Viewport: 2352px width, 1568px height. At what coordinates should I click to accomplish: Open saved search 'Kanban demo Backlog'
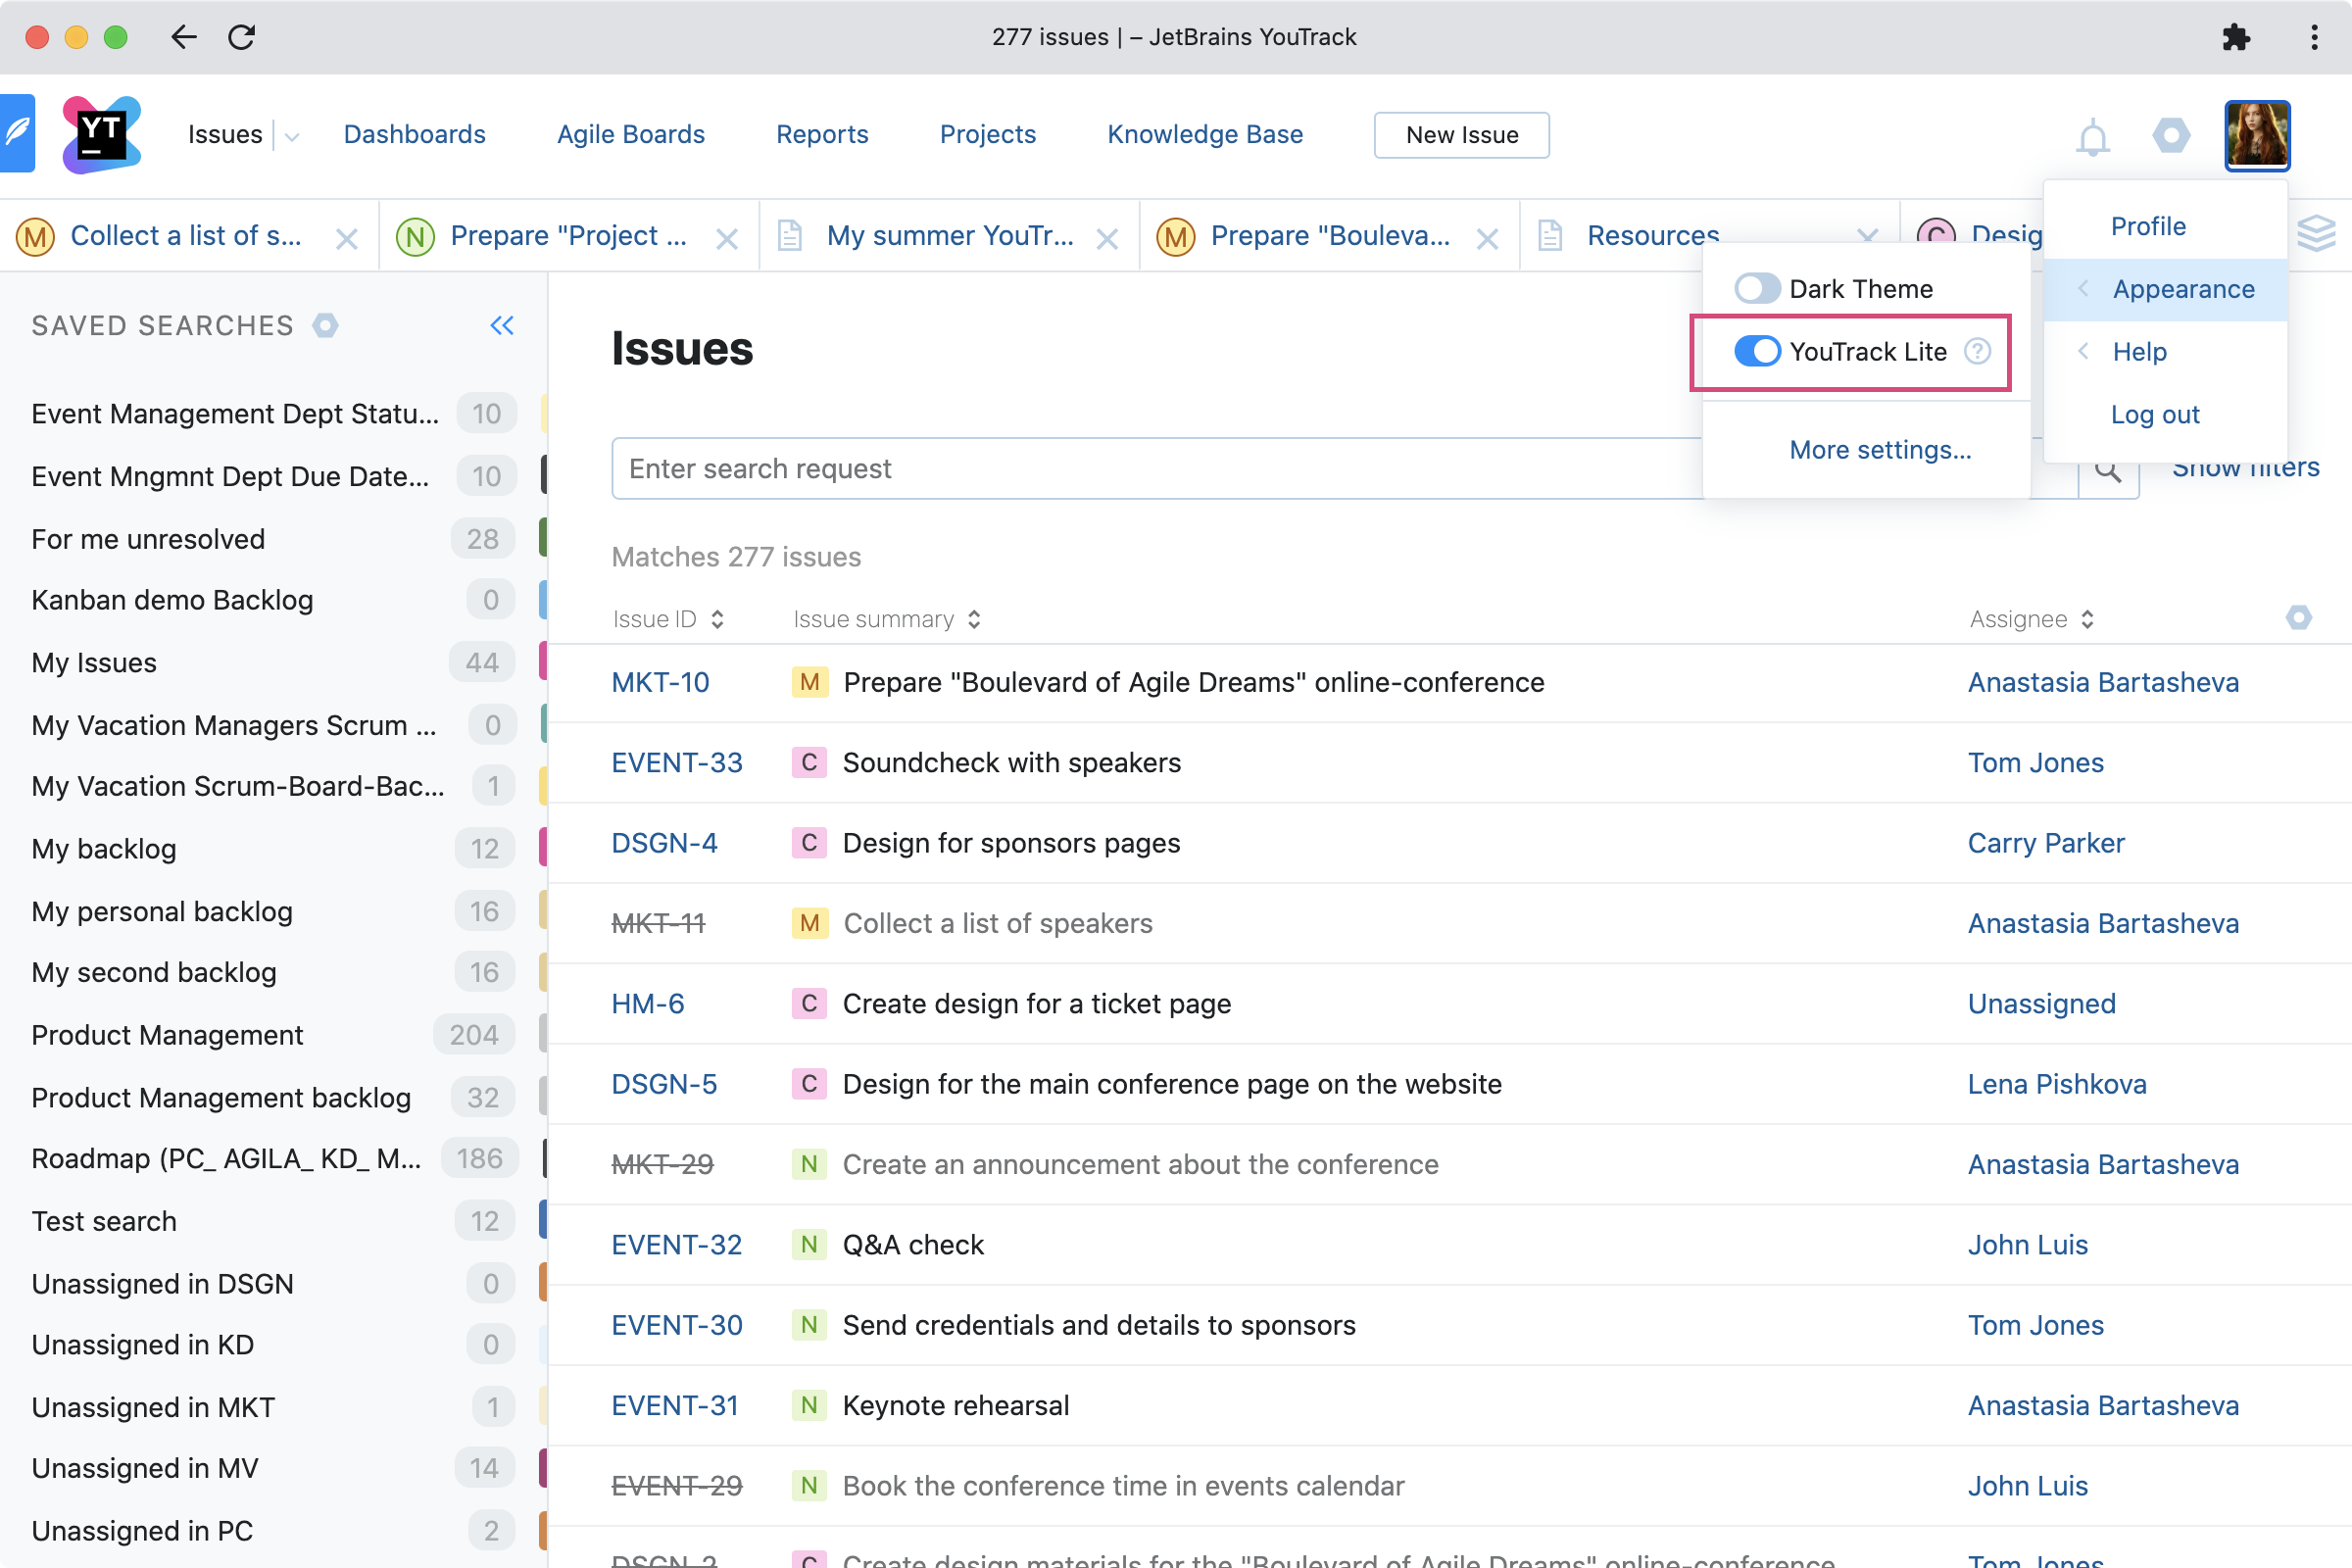point(172,600)
